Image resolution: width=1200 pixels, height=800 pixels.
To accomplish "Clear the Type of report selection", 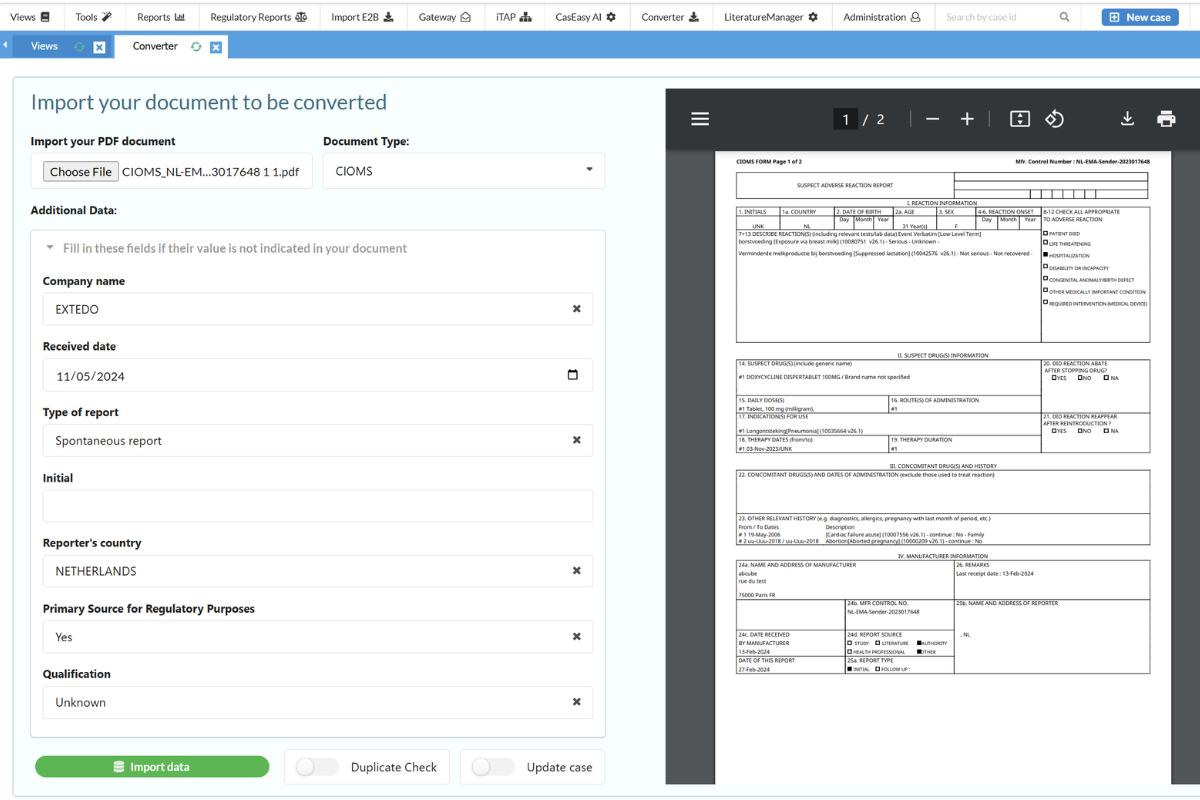I will point(576,440).
